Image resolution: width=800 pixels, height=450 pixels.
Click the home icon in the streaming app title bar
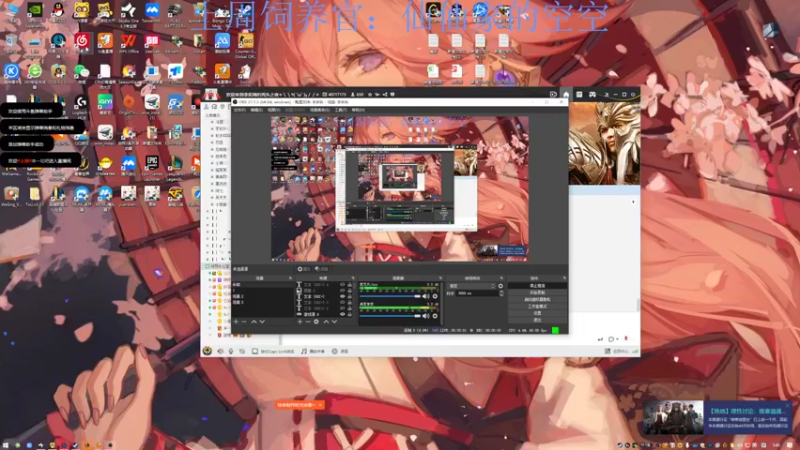click(566, 94)
